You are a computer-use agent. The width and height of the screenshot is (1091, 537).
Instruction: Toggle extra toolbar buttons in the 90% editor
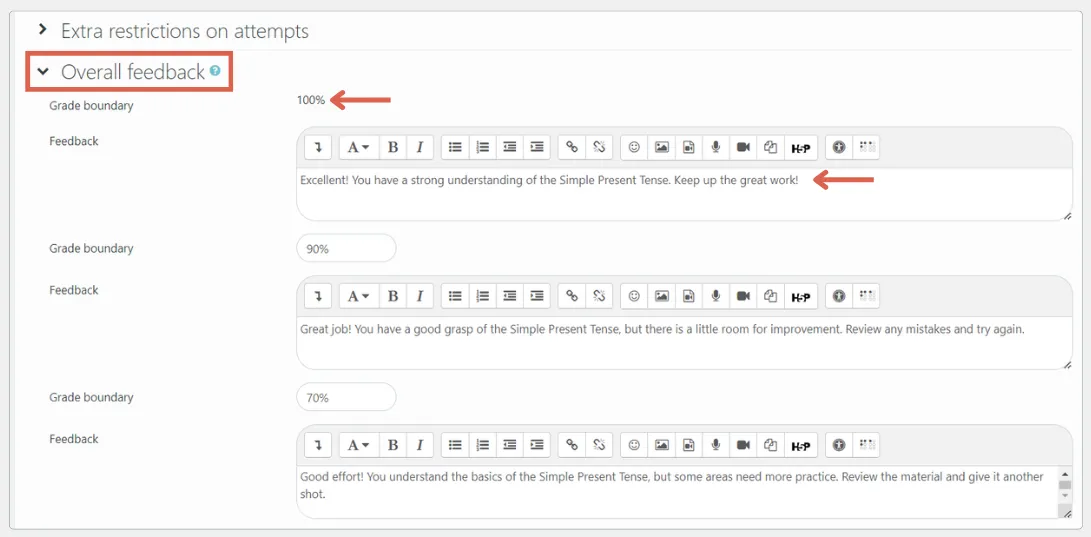[x=318, y=296]
